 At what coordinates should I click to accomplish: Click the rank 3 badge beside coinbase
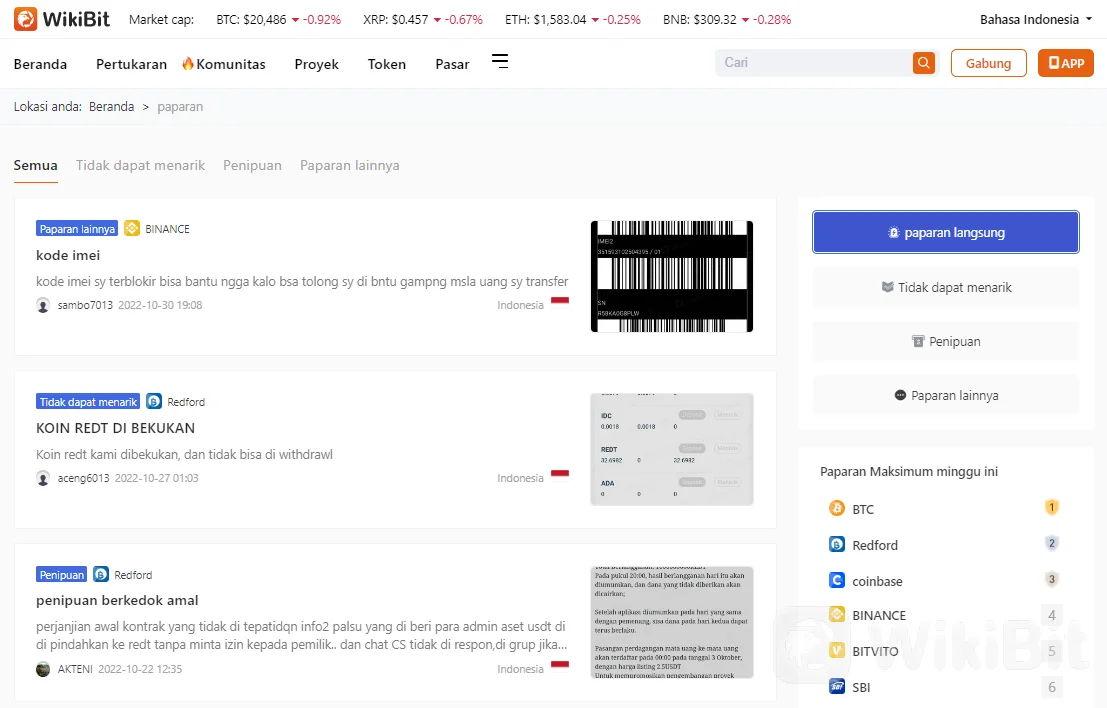pyautogui.click(x=1051, y=580)
